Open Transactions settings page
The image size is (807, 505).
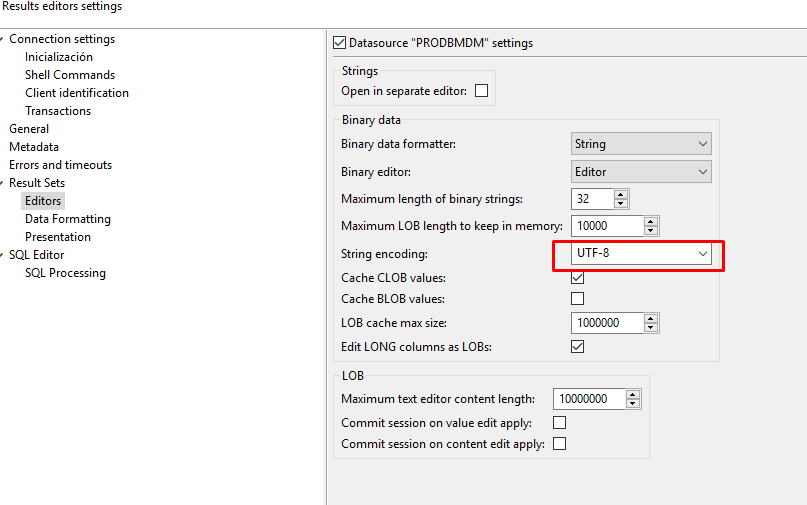[x=58, y=111]
